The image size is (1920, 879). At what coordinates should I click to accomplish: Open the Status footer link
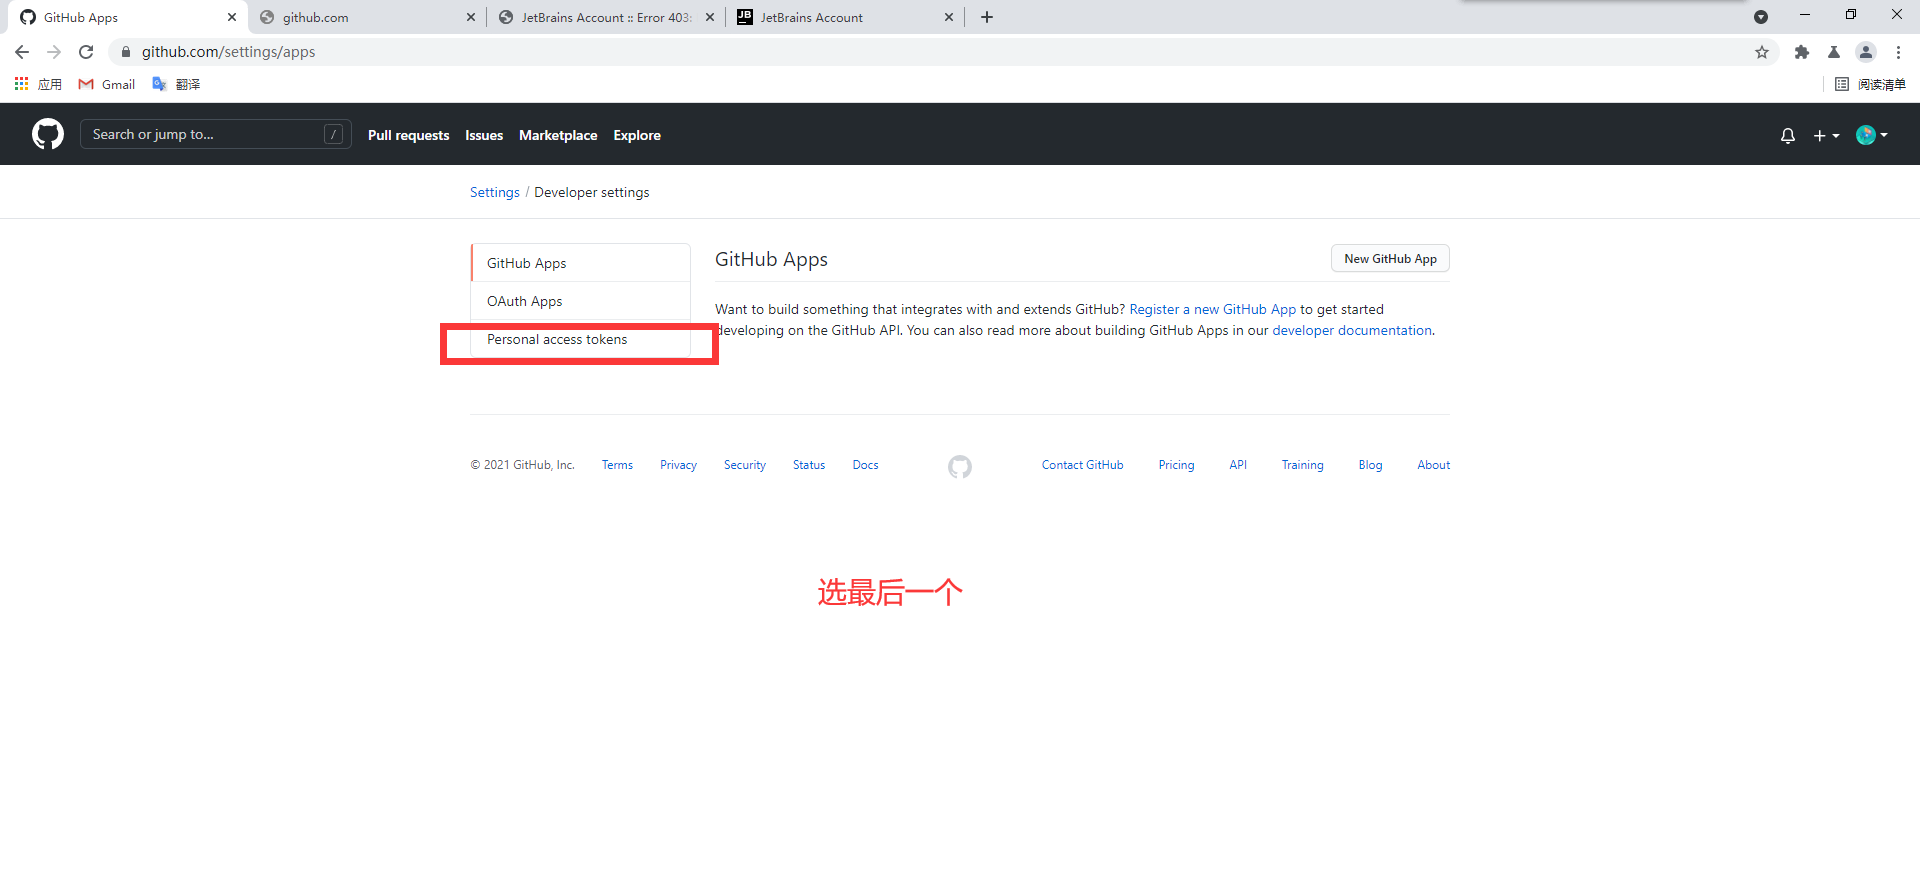pyautogui.click(x=809, y=465)
